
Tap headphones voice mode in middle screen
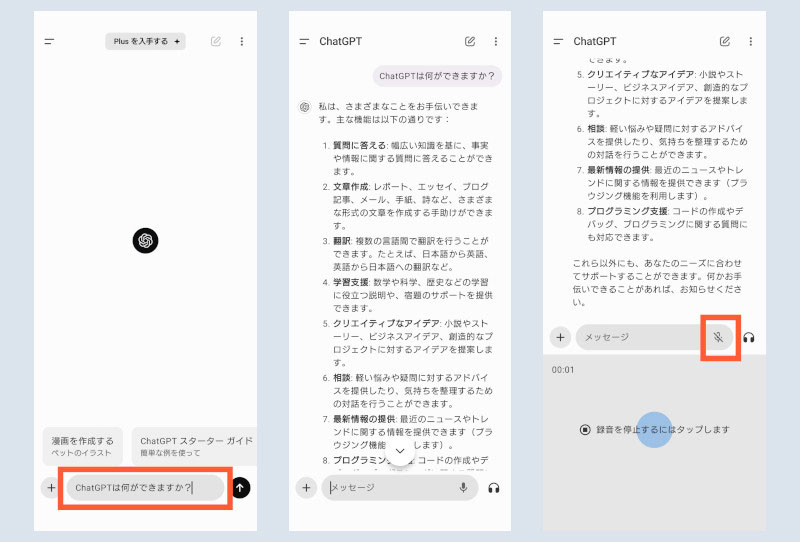[x=493, y=488]
